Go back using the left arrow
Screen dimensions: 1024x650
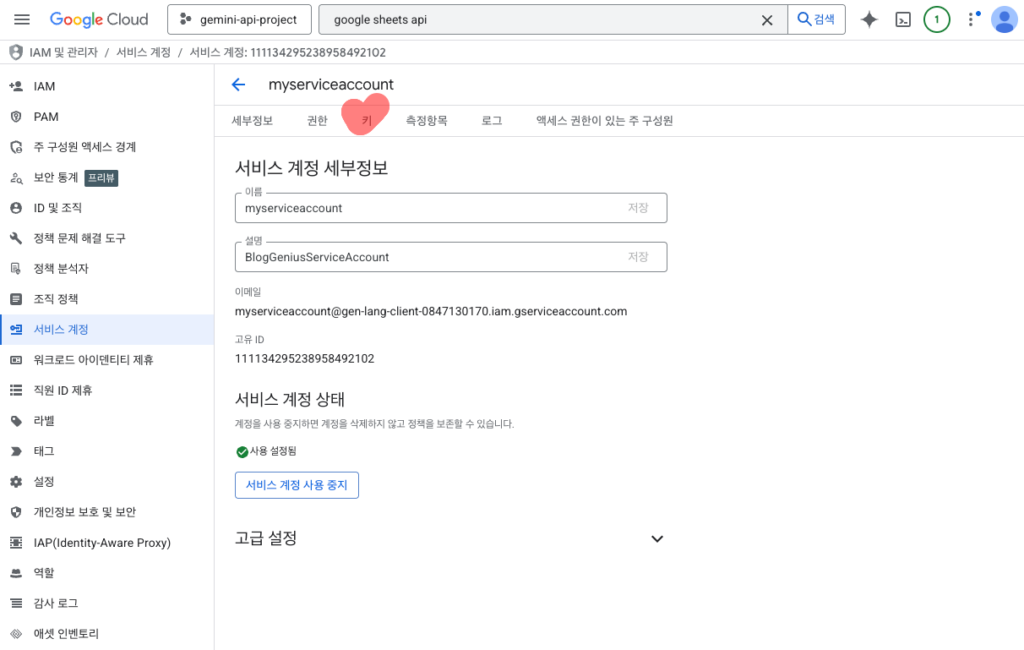[x=238, y=85]
